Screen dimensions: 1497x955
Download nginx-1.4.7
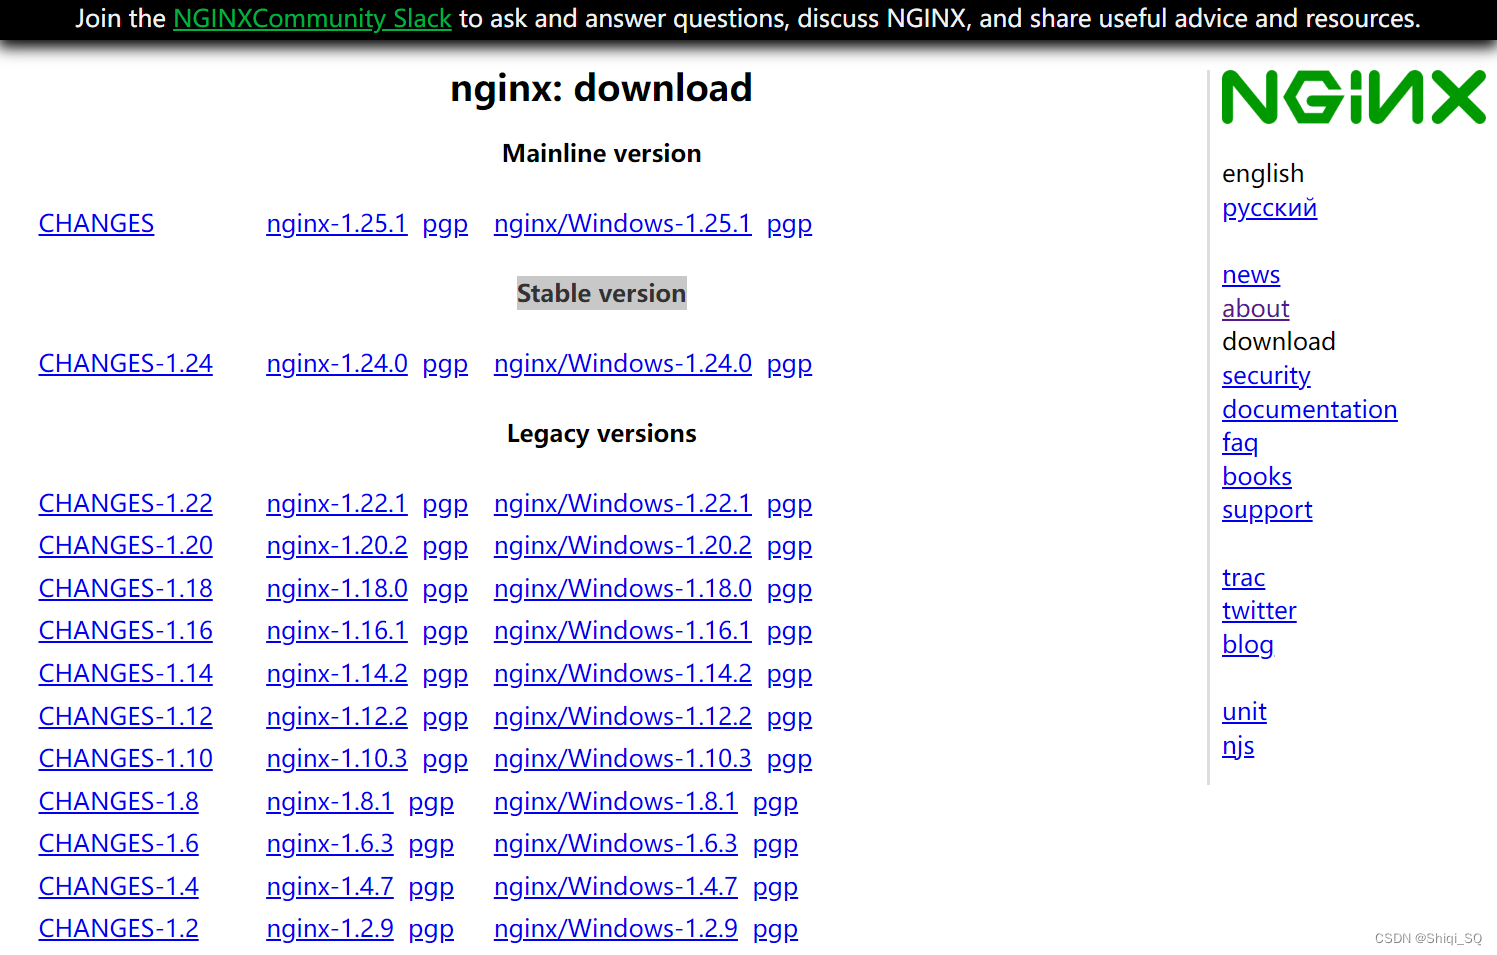(330, 886)
